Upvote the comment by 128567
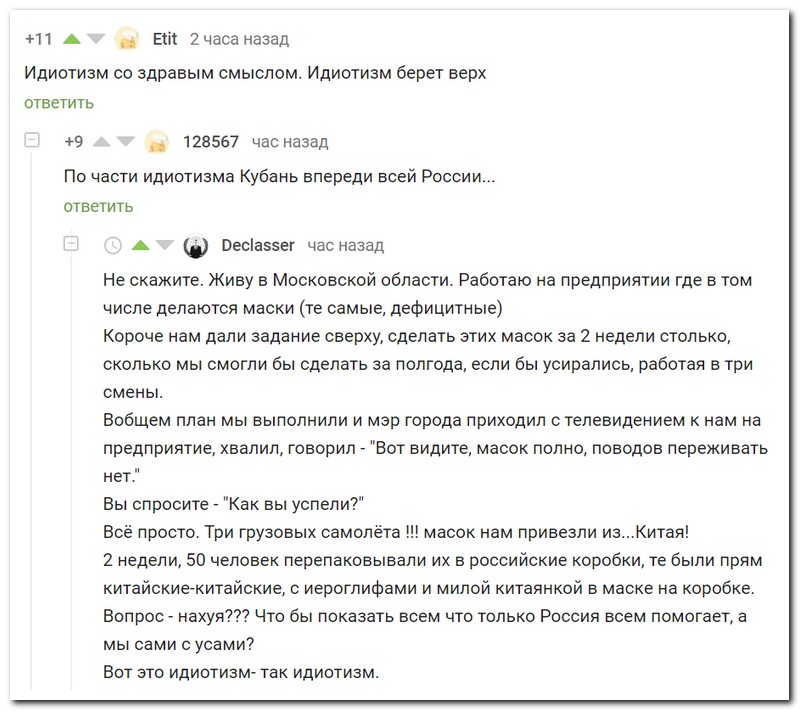 102,142
